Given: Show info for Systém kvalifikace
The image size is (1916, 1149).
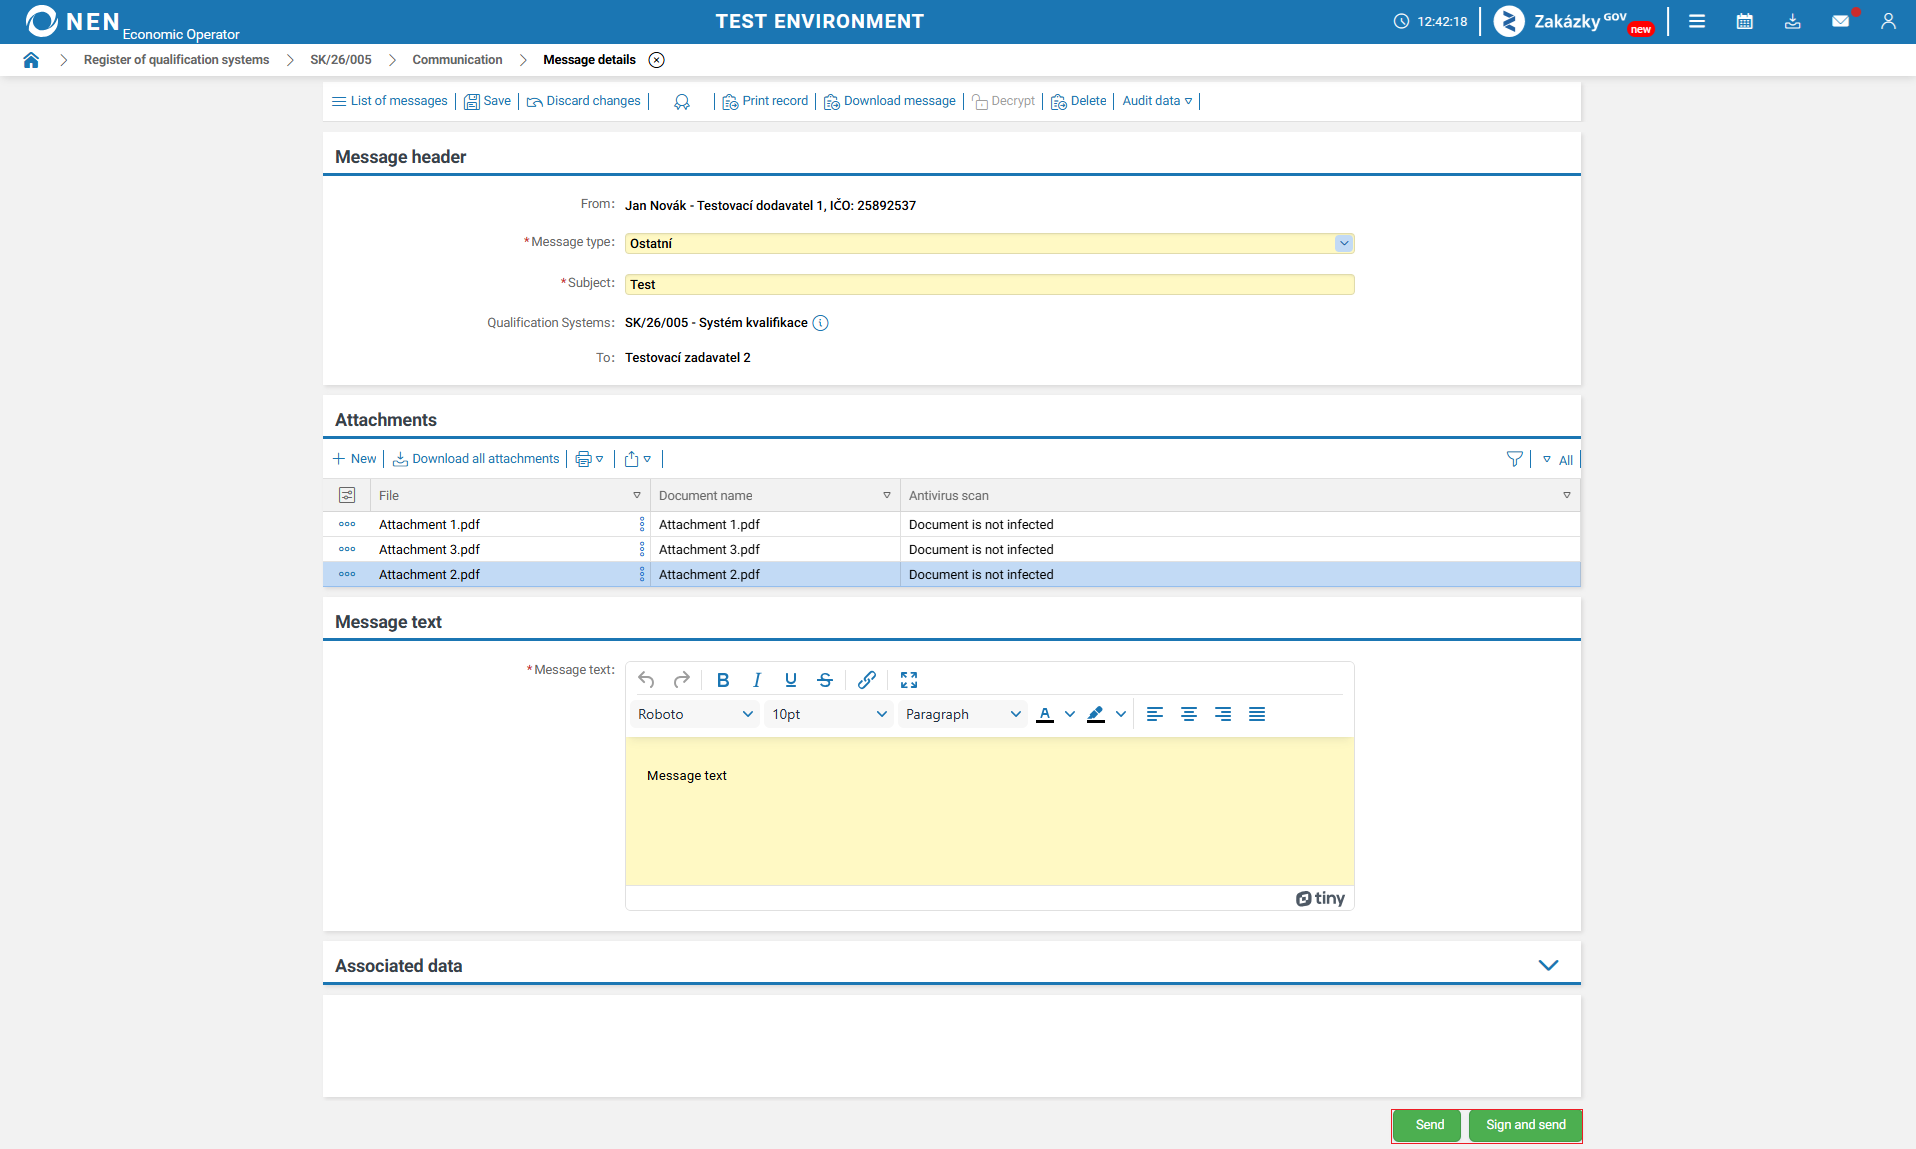Looking at the screenshot, I should pos(820,323).
